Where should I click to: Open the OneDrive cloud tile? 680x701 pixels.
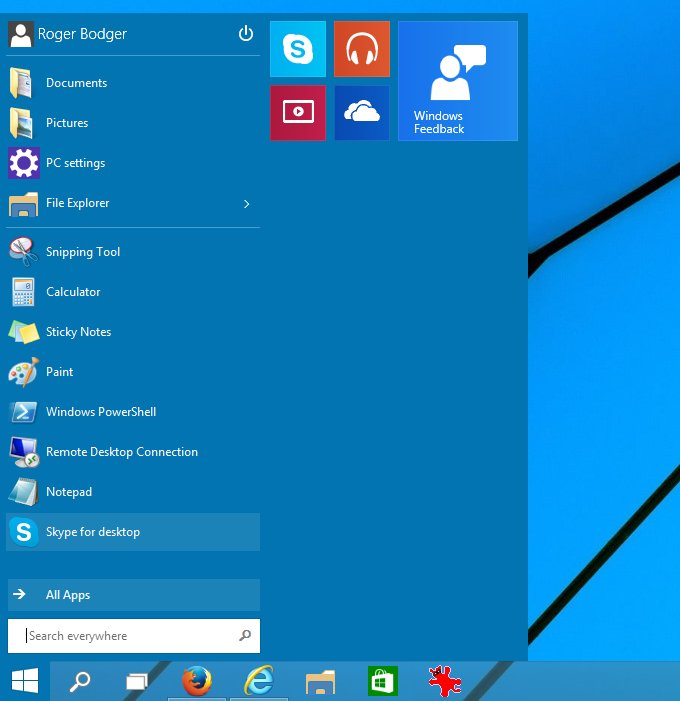(362, 113)
